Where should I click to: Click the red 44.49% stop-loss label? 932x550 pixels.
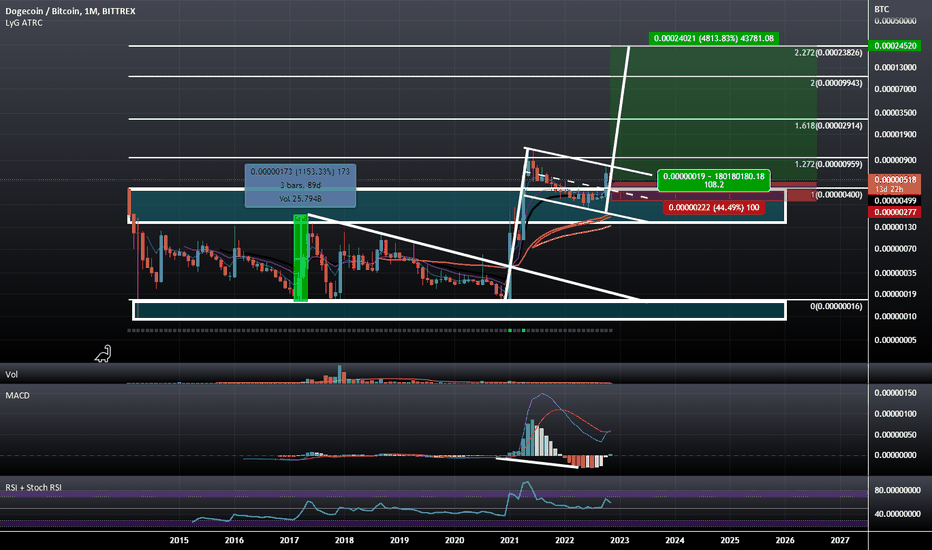click(713, 208)
